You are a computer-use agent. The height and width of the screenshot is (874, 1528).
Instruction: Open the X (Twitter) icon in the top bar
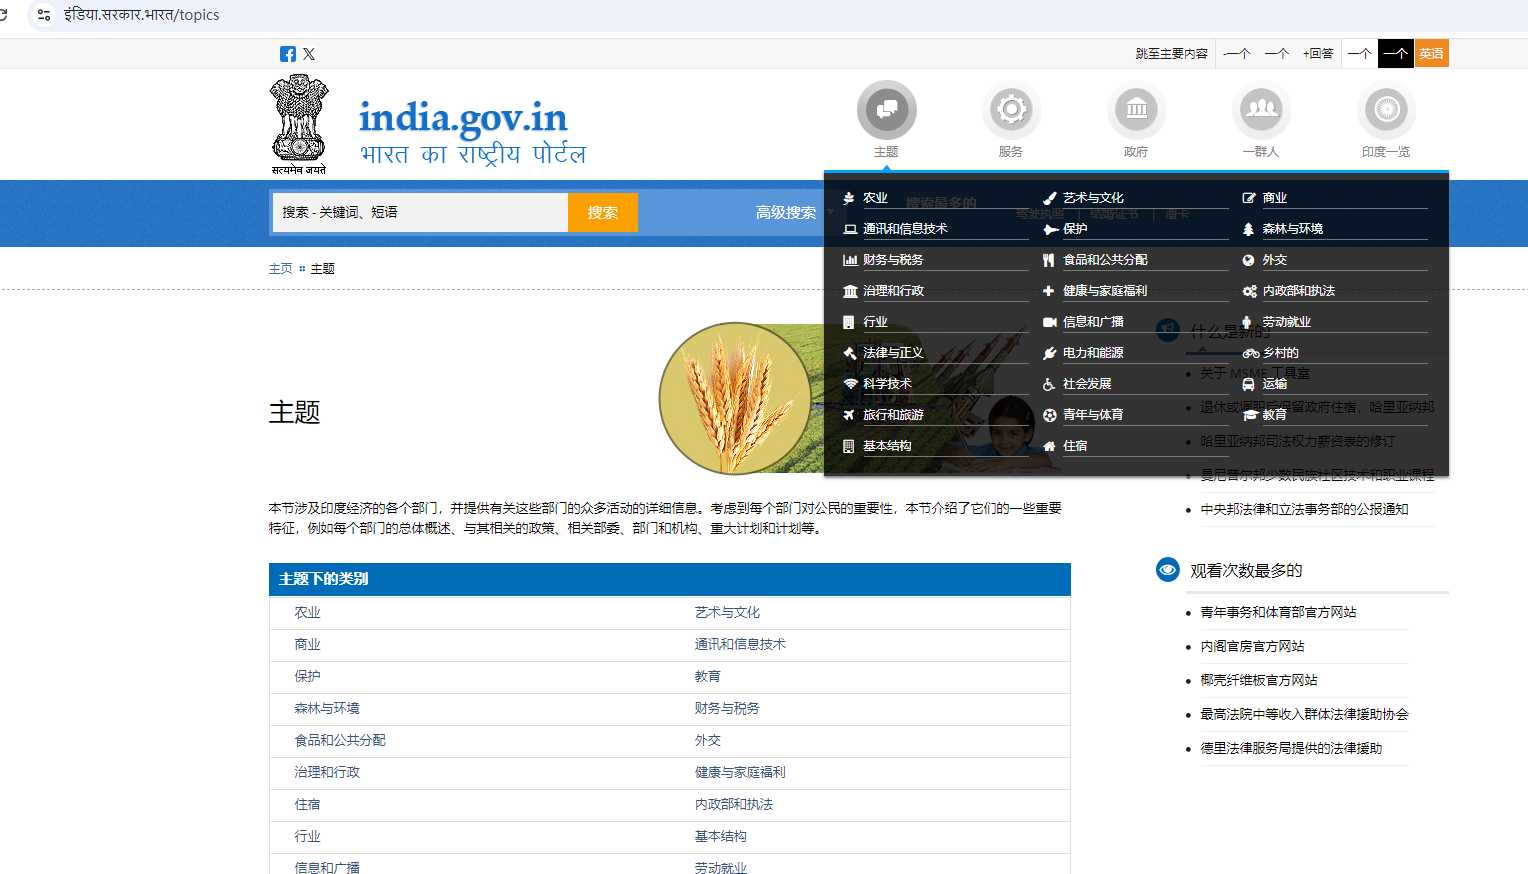click(x=309, y=54)
